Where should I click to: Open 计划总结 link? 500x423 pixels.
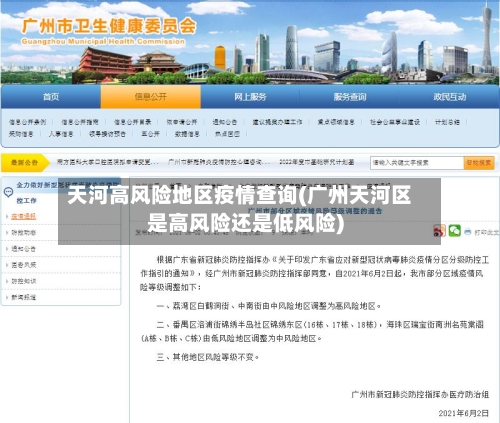[x=447, y=122]
